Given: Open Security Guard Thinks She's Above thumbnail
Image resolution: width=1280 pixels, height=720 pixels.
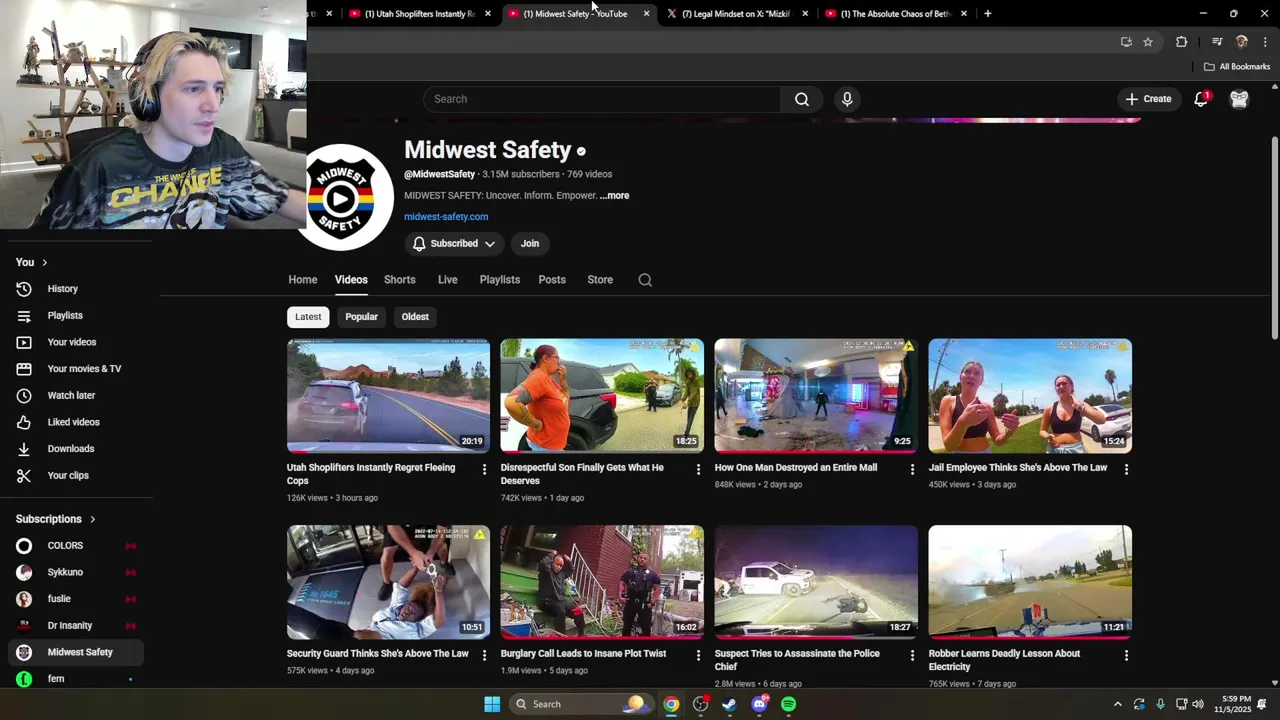Looking at the screenshot, I should (388, 582).
